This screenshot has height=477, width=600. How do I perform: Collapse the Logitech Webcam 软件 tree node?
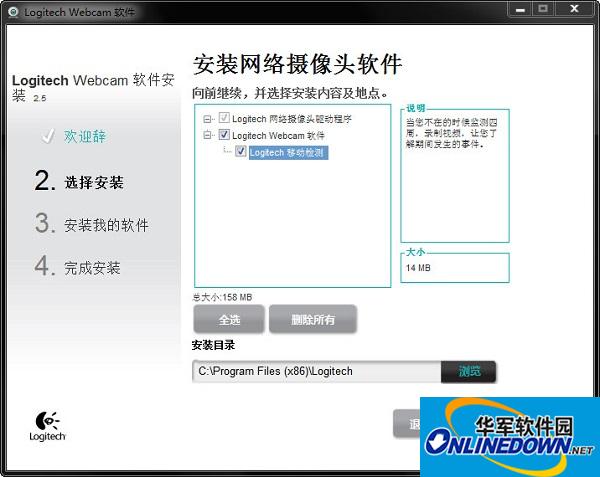[x=207, y=135]
